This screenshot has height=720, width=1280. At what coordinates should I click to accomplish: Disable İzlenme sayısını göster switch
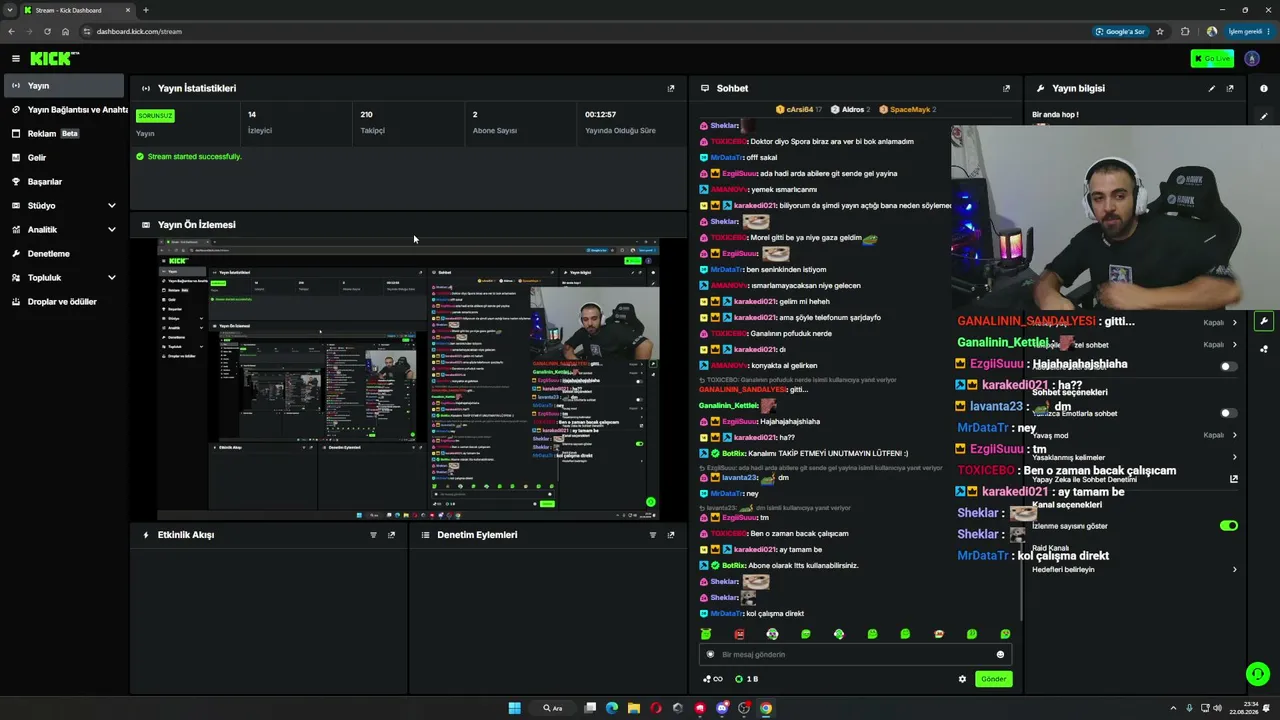coord(1228,525)
